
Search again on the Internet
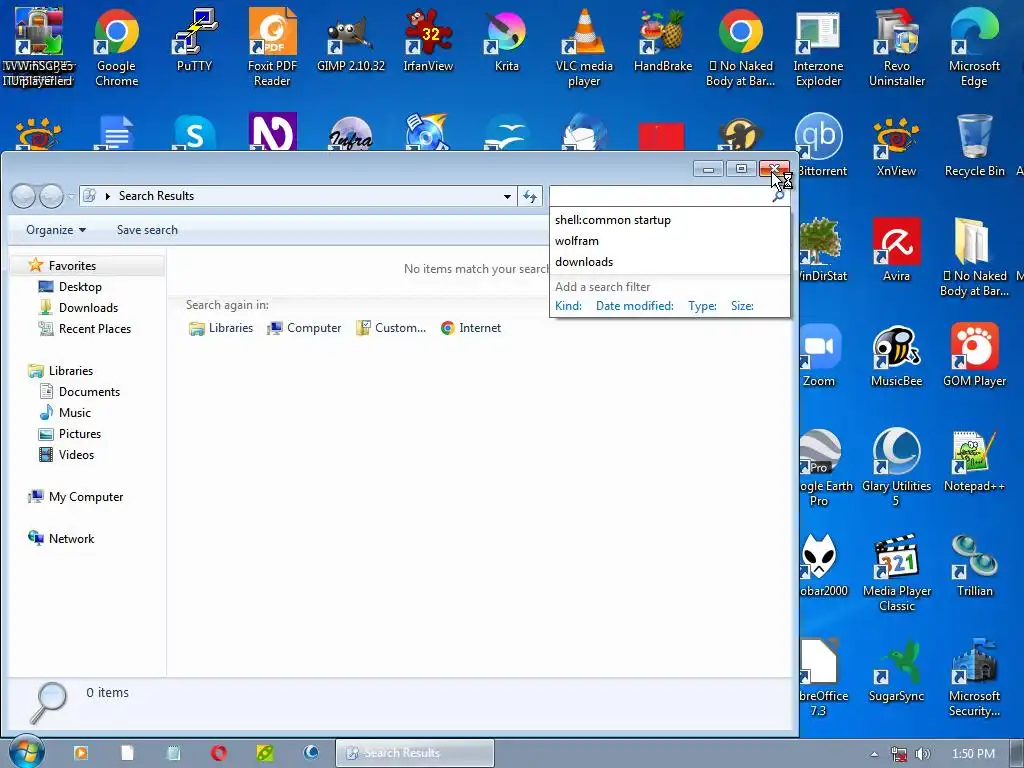(471, 328)
